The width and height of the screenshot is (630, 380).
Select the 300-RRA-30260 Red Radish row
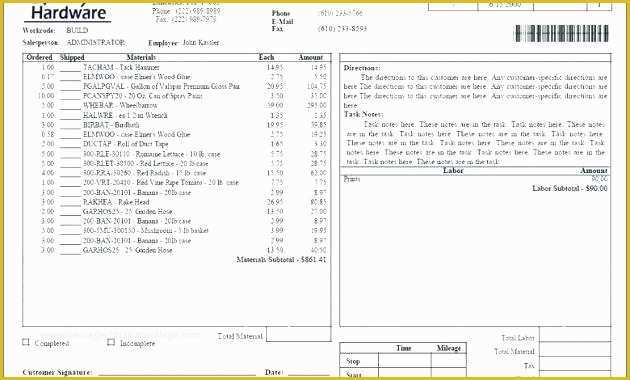(176, 173)
